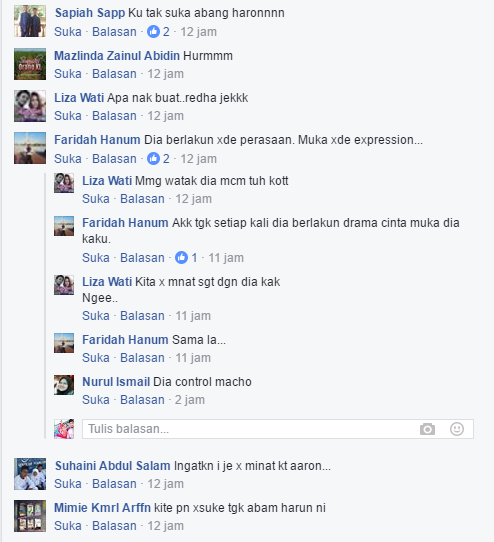Viewport: 494px width, 542px height.
Task: Open the 2 jam timestamp on Nurul's reply
Action: pos(190,400)
